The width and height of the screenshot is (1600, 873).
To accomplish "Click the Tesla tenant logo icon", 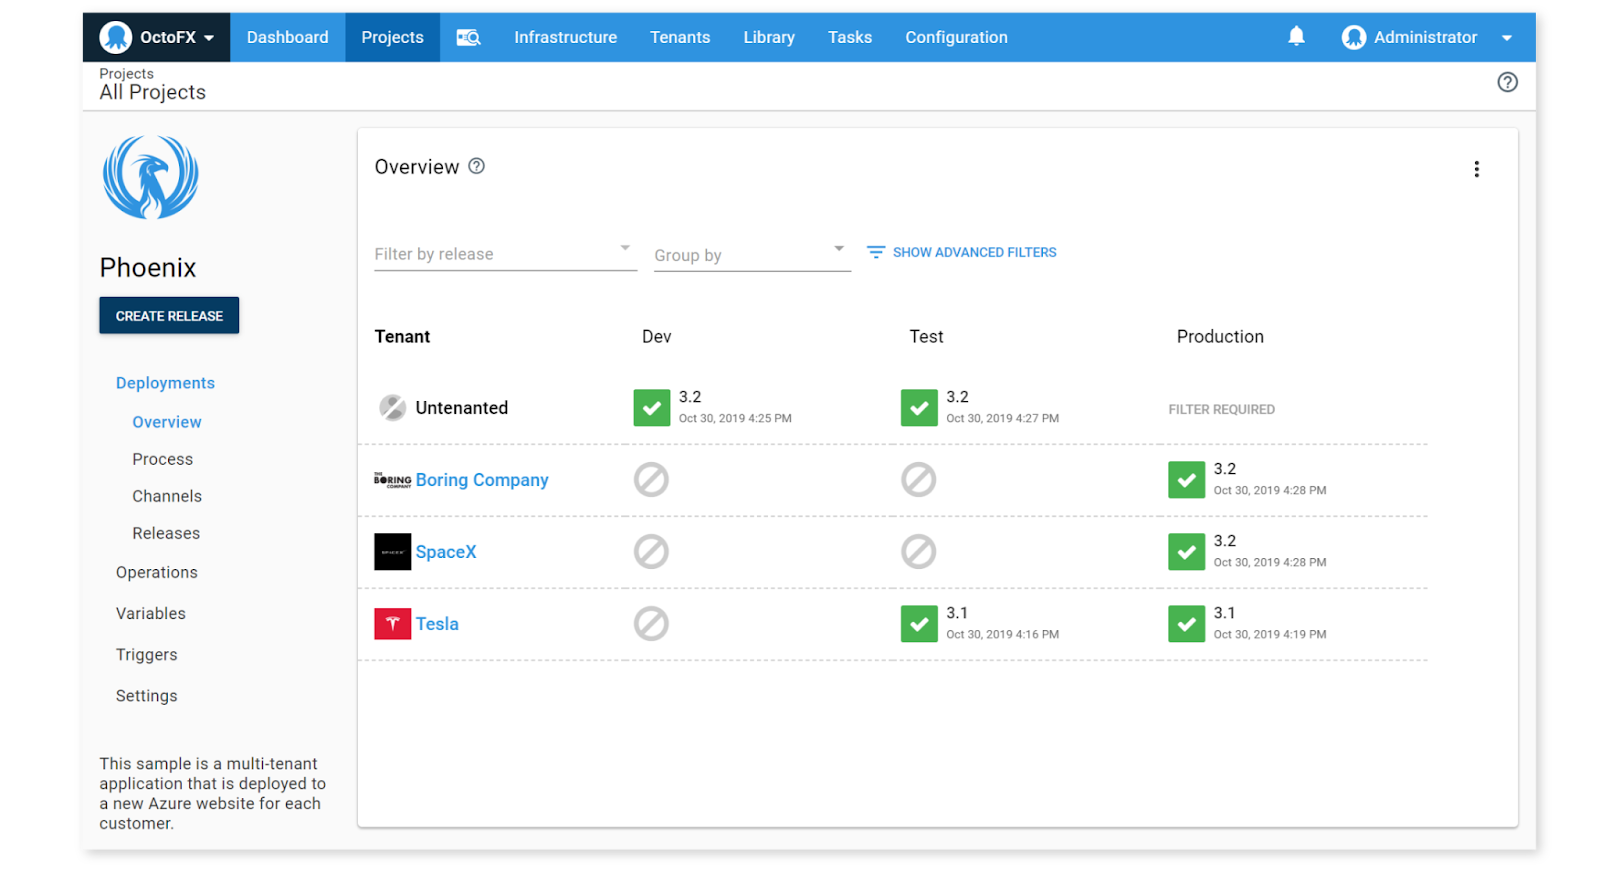I will coord(392,624).
